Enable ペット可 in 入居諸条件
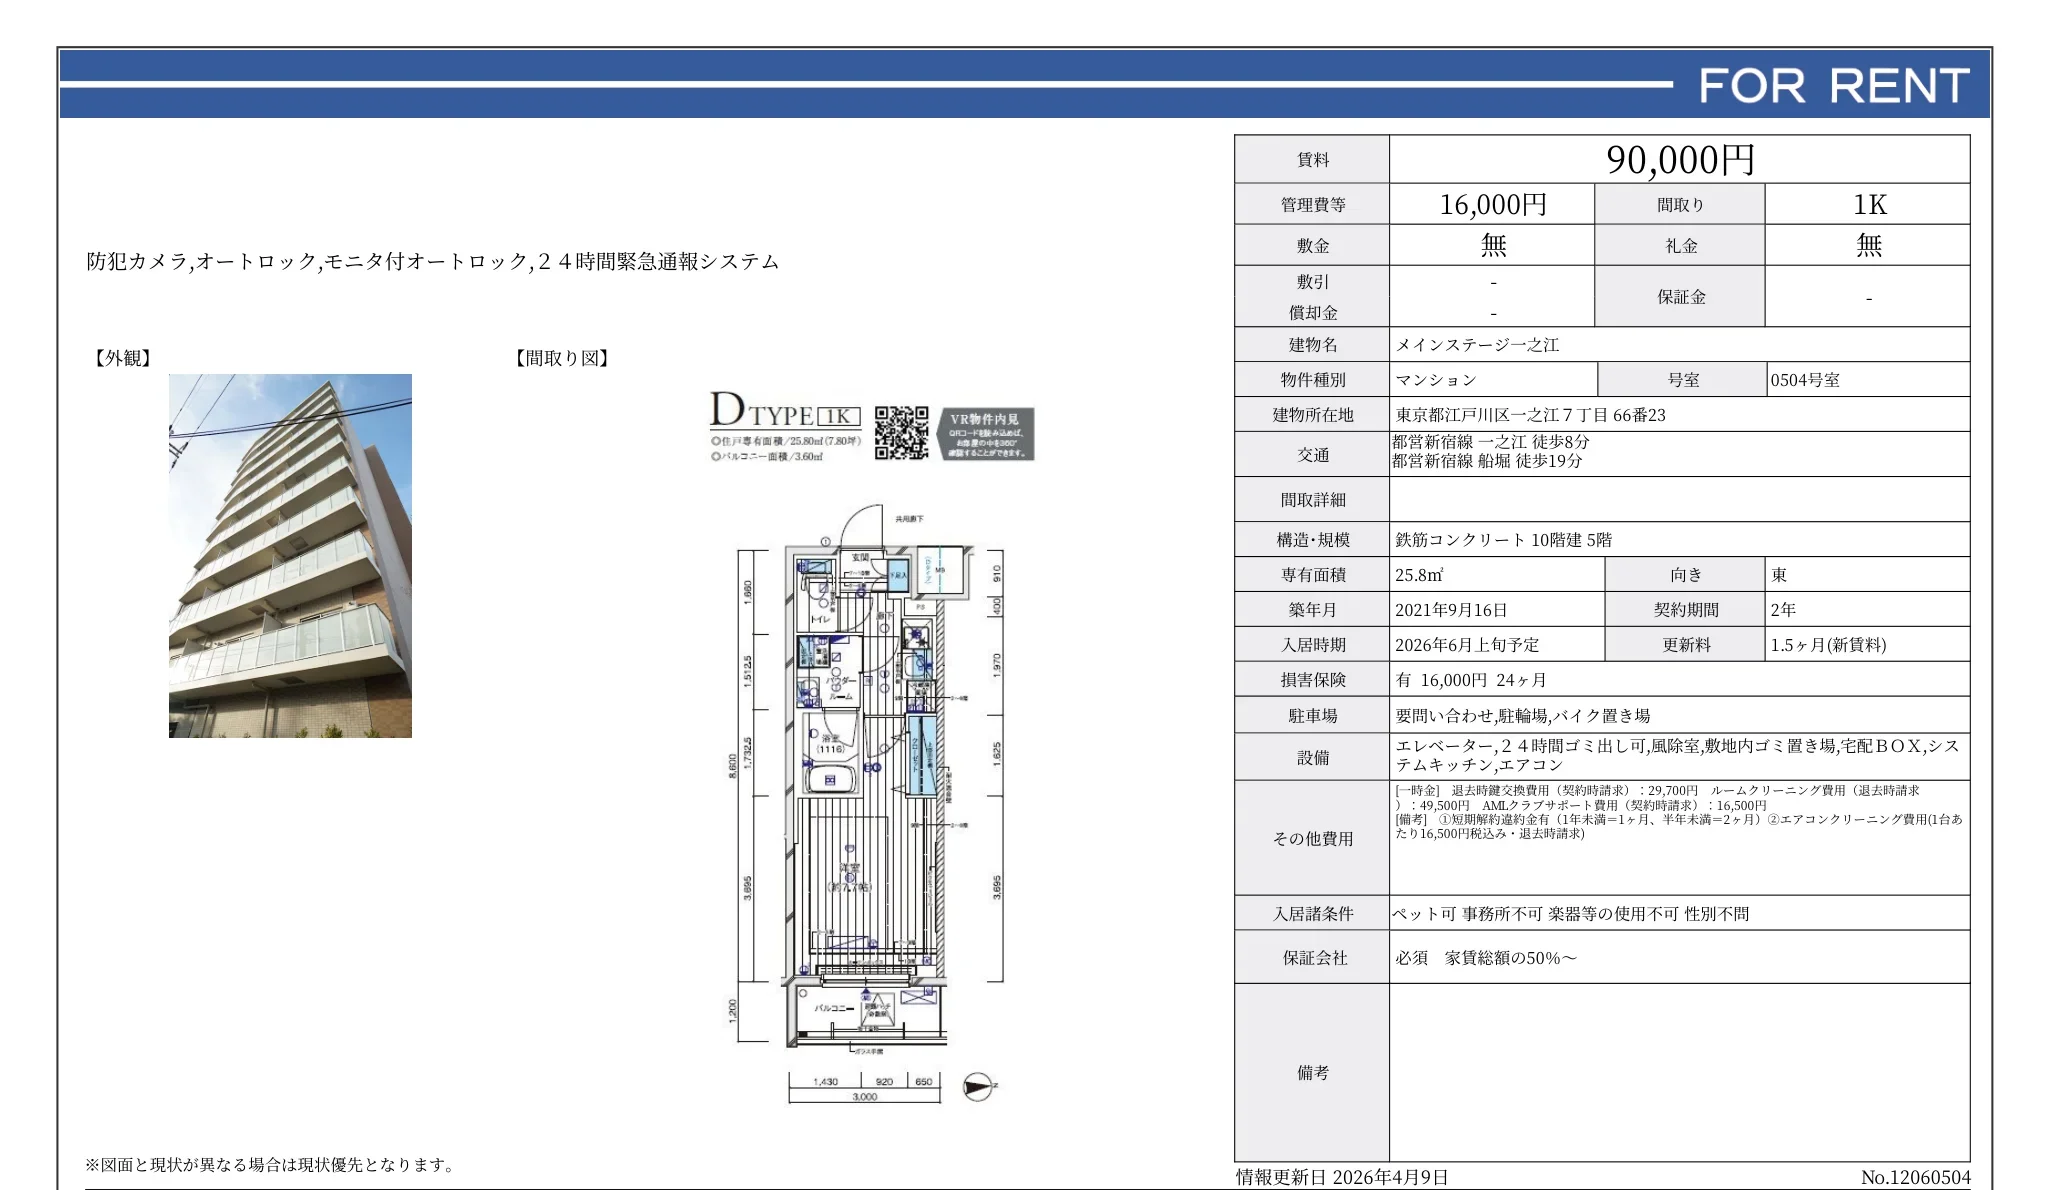This screenshot has height=1190, width=2056. click(x=1412, y=913)
